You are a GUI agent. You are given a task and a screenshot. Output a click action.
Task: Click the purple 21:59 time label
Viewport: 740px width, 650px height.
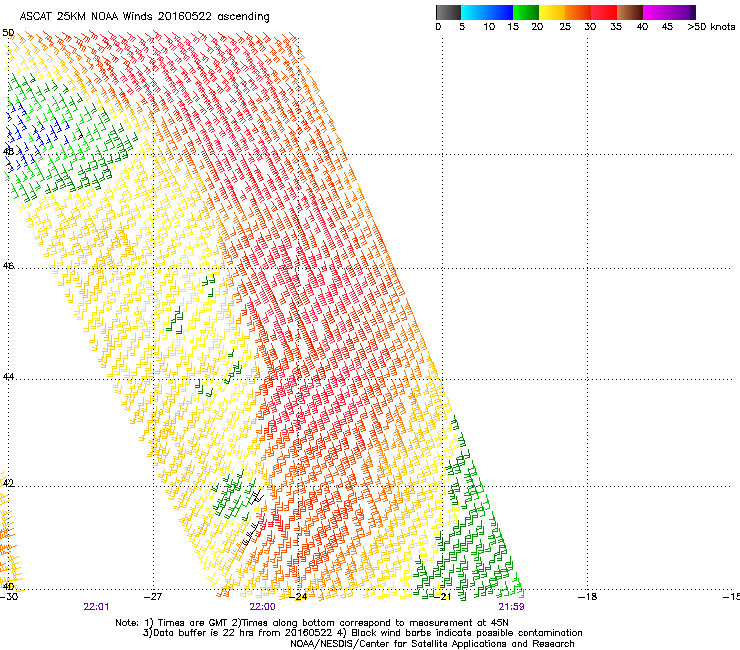(511, 607)
